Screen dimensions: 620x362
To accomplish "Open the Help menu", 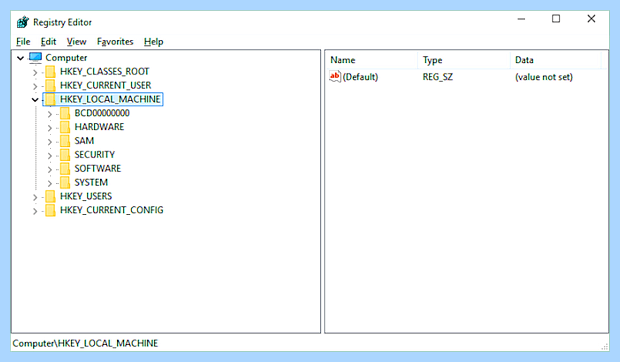I will coord(153,41).
